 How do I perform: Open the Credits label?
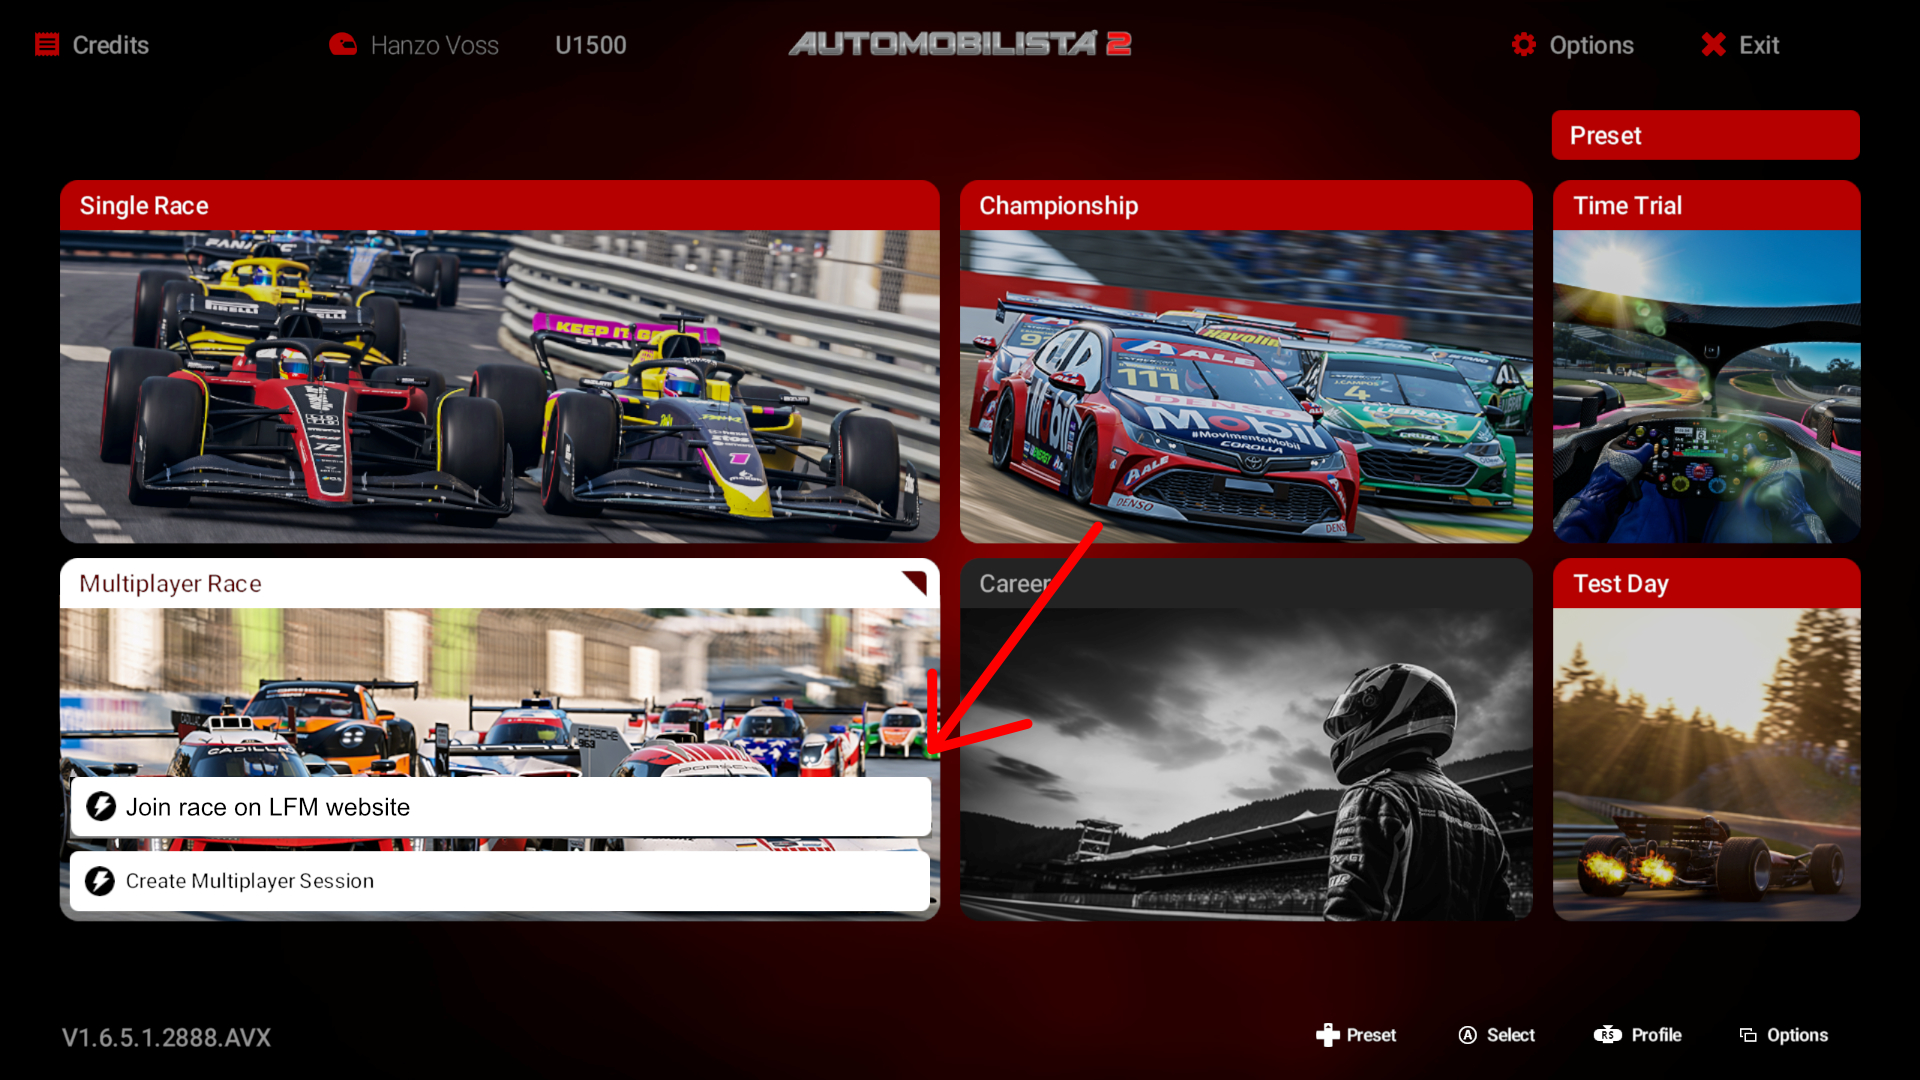[110, 45]
